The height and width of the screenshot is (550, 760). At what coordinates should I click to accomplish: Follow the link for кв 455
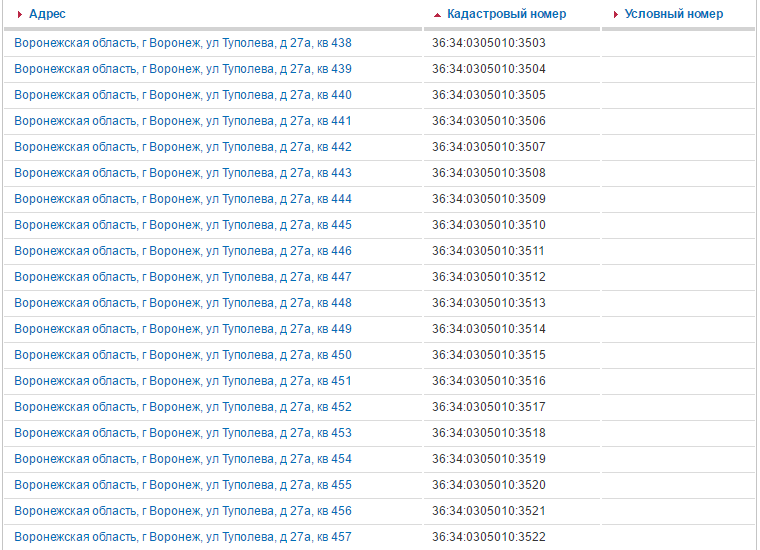183,485
